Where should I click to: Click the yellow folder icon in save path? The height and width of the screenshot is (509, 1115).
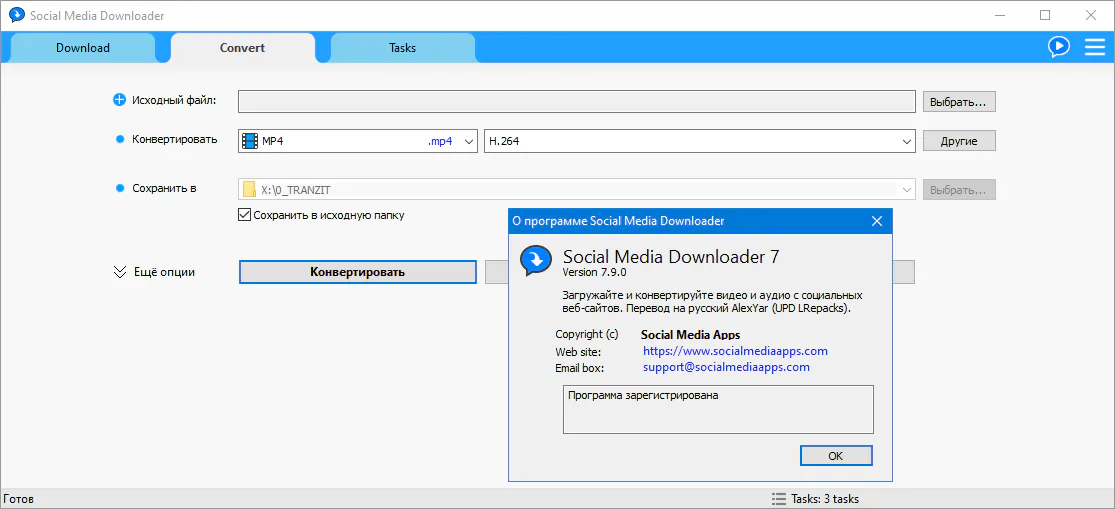point(249,189)
